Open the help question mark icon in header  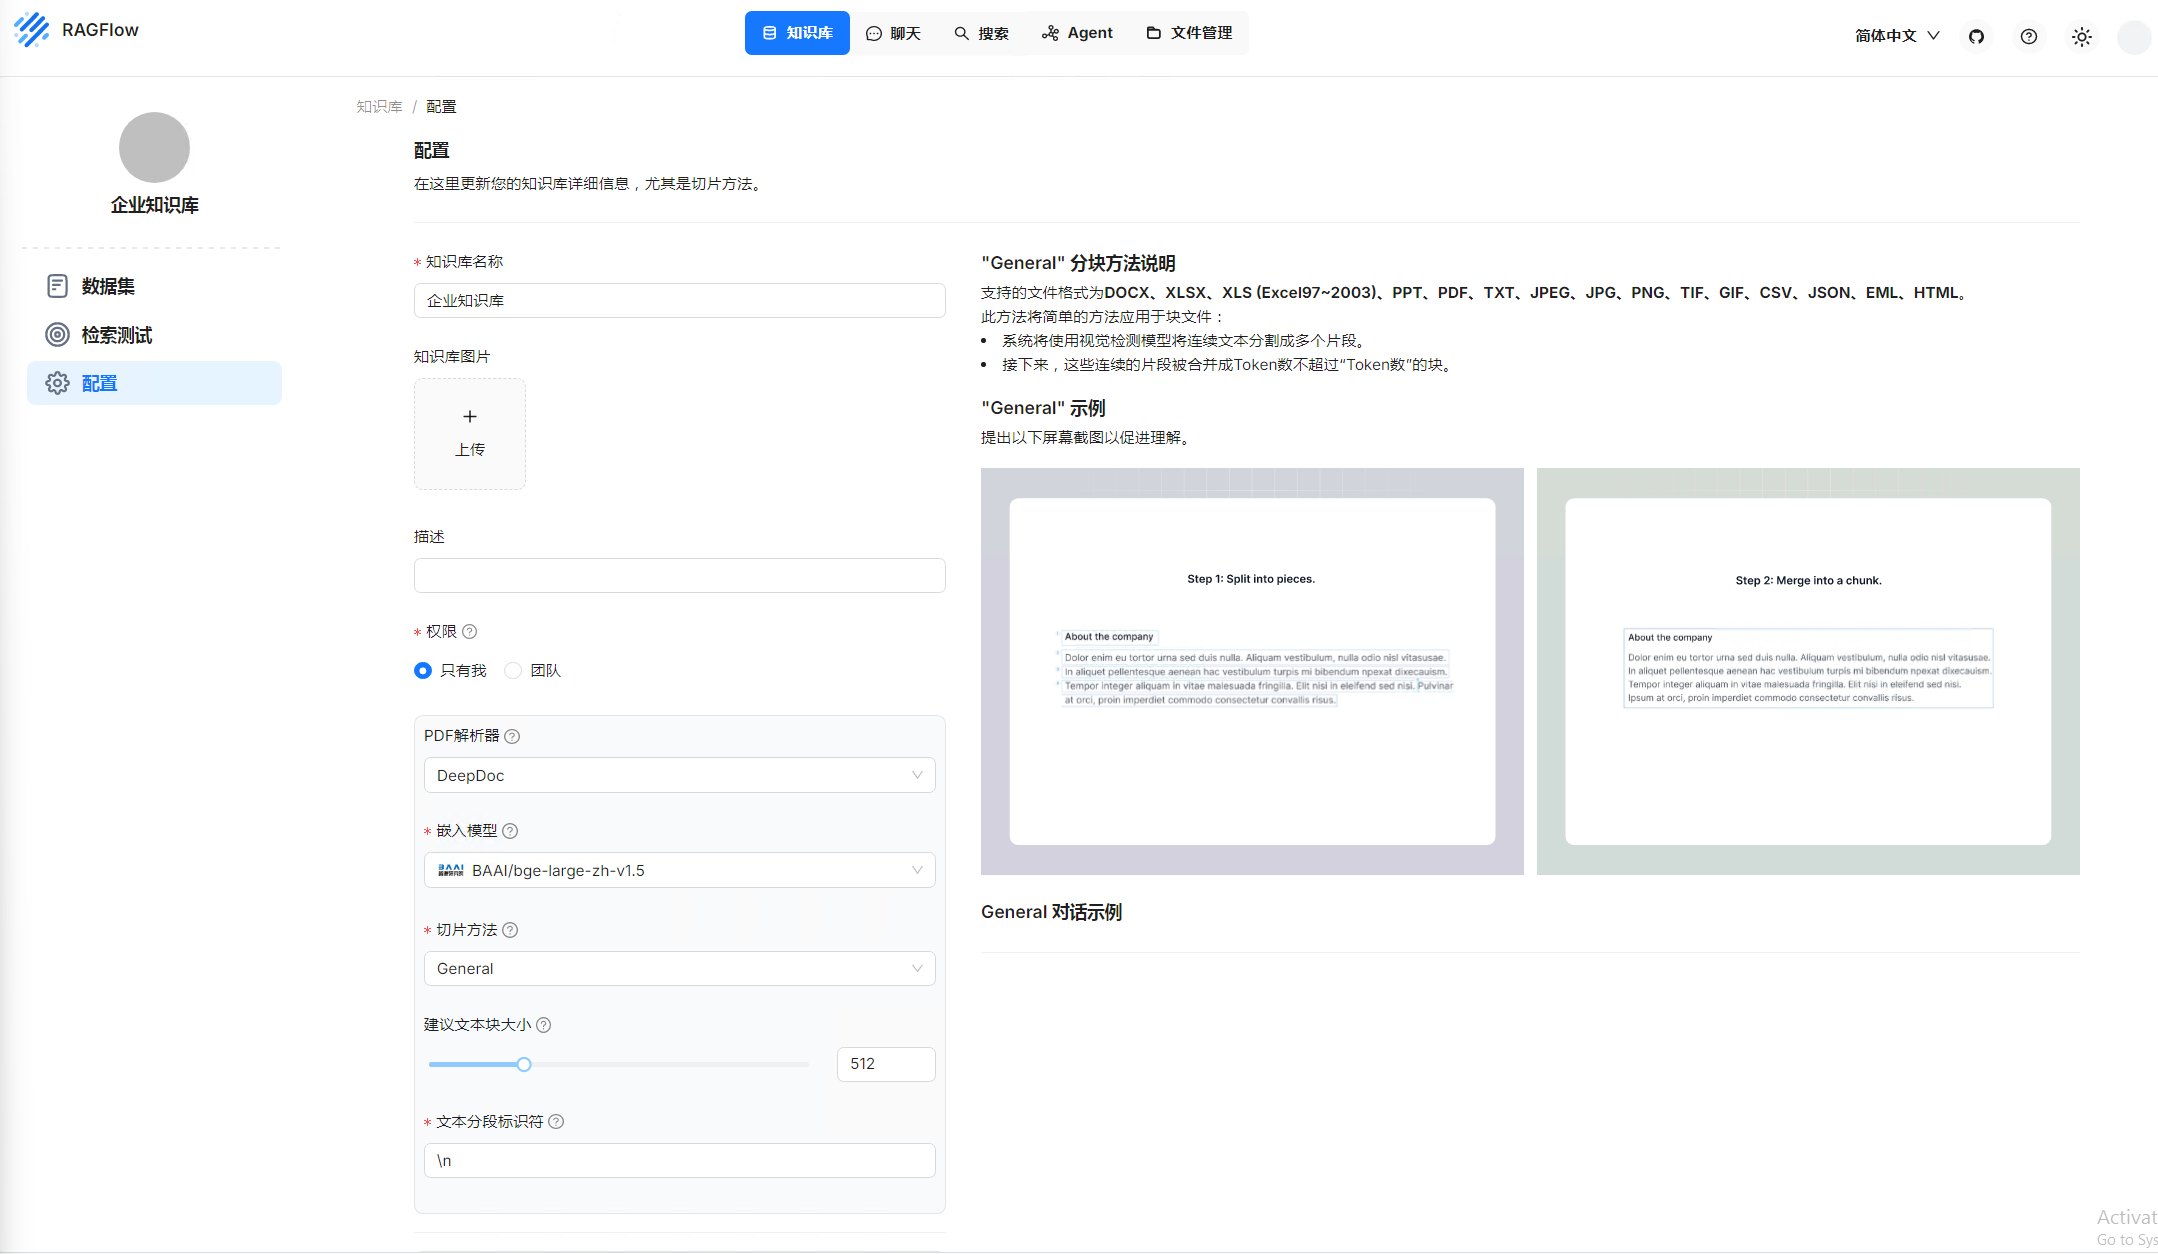[2028, 37]
